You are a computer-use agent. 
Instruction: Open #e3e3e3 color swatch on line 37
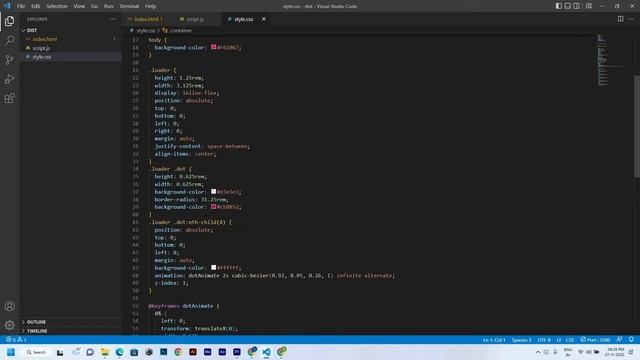click(213, 191)
